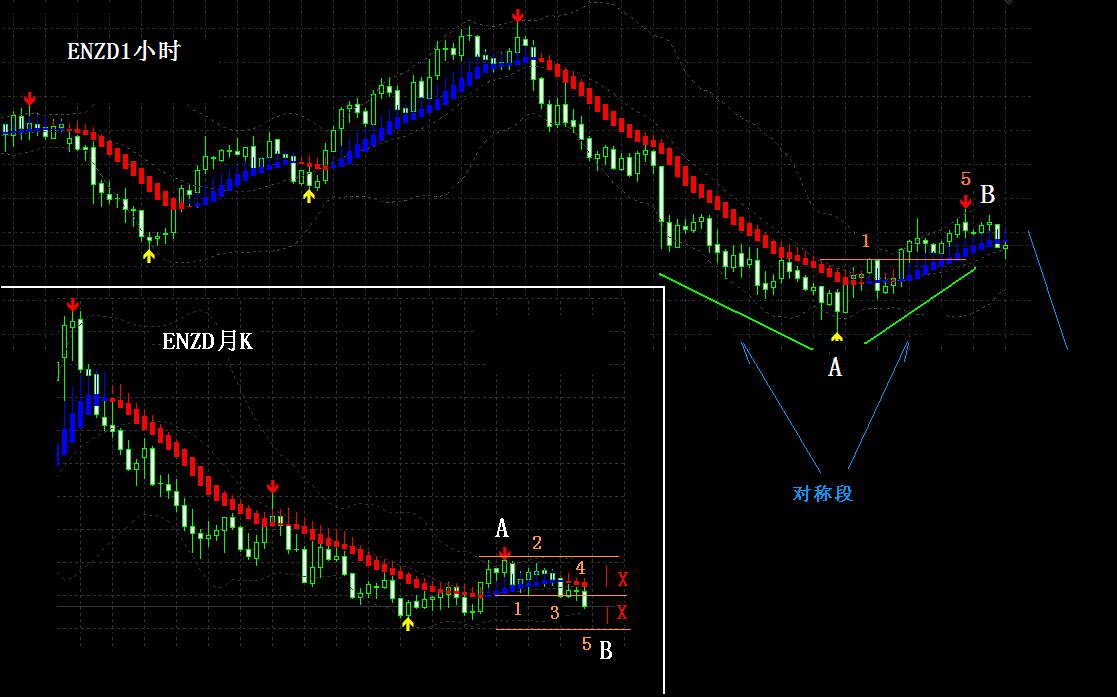Screen dimensions: 1117x697
Task: Click the ENZD1小时 chart title
Action: pyautogui.click(x=124, y=51)
